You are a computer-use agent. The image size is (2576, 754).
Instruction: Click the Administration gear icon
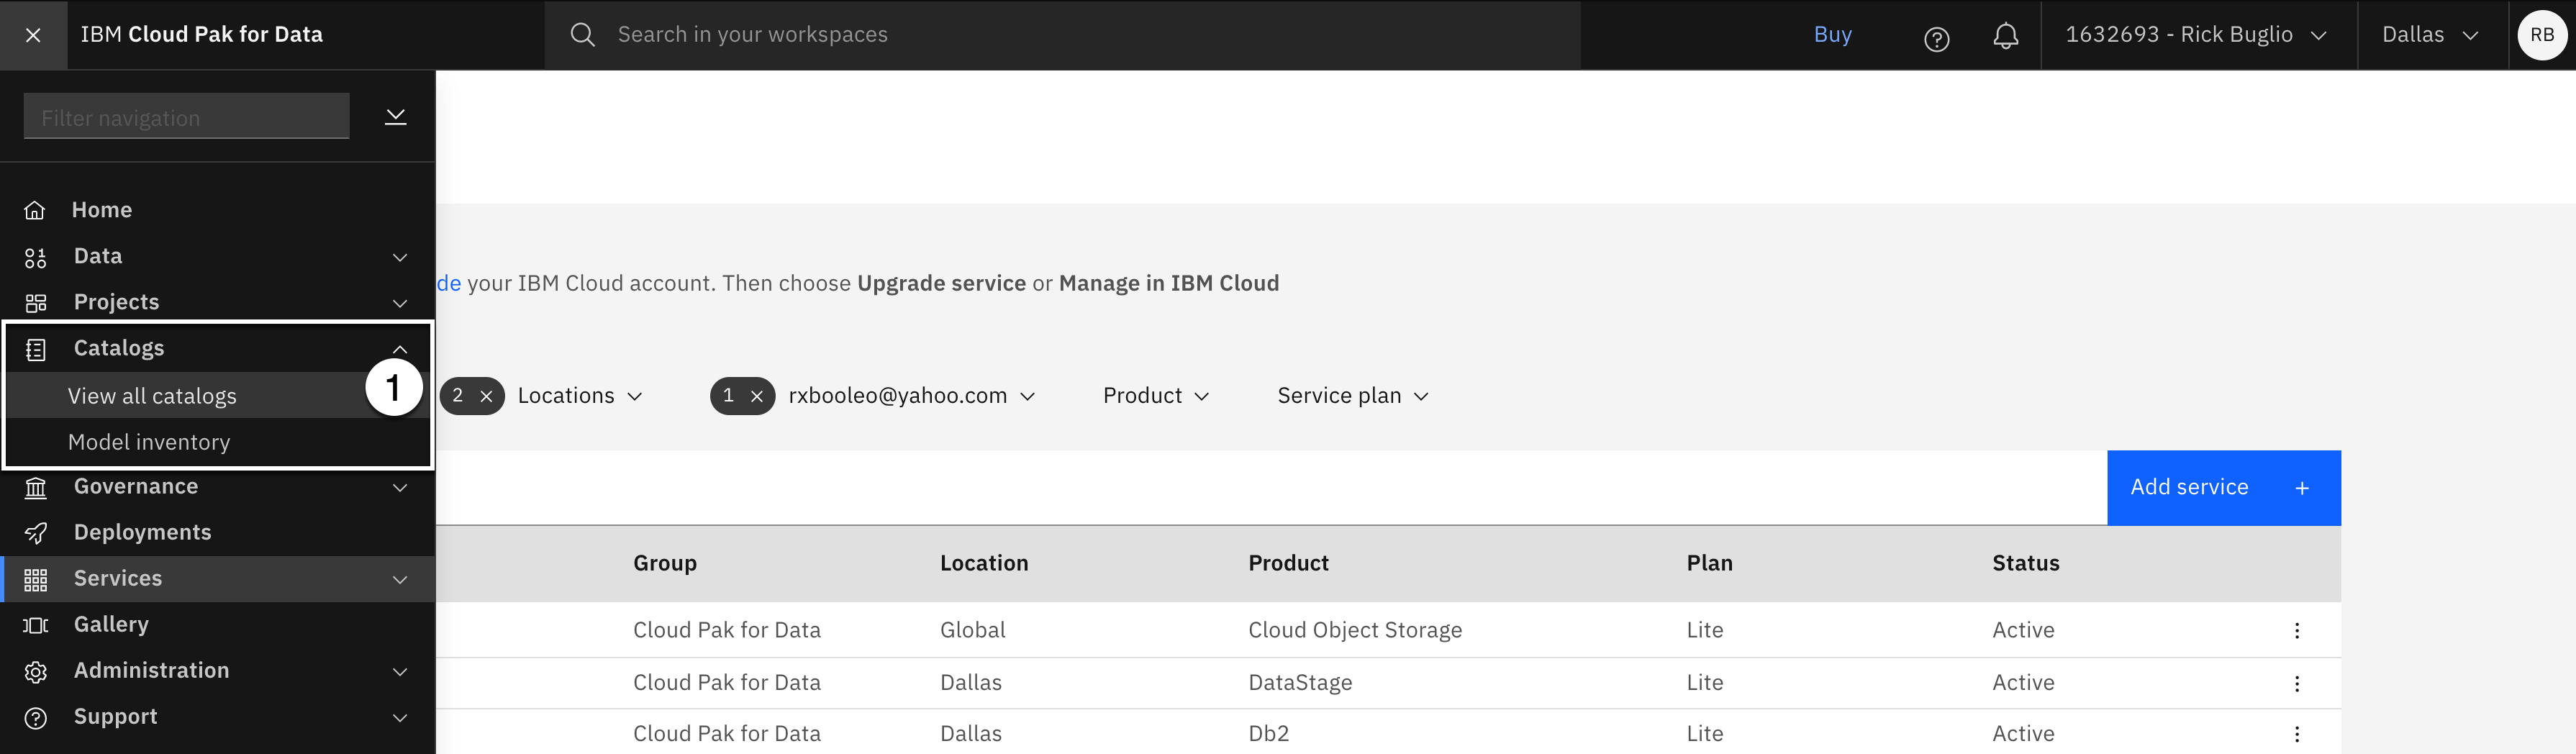pos(35,671)
